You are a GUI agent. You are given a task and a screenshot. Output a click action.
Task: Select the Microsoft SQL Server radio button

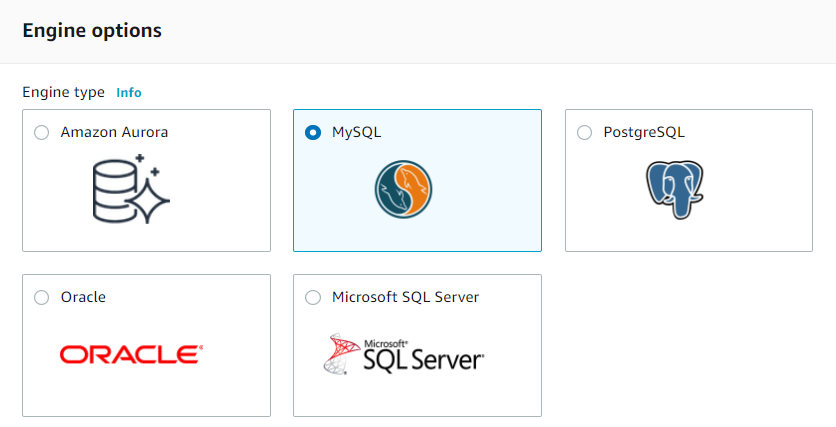(x=313, y=297)
